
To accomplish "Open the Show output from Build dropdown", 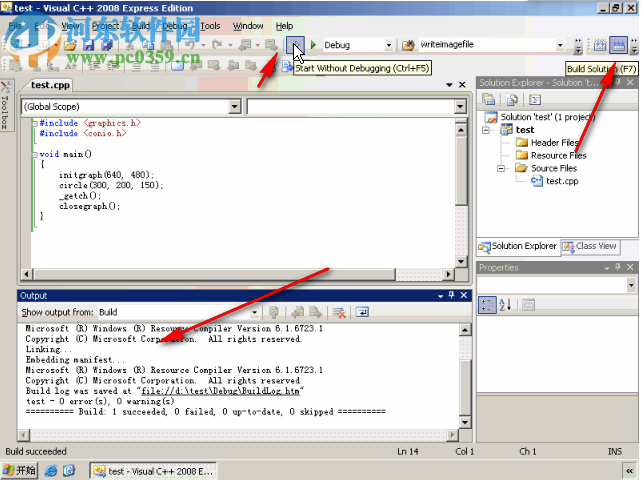I will [x=254, y=313].
